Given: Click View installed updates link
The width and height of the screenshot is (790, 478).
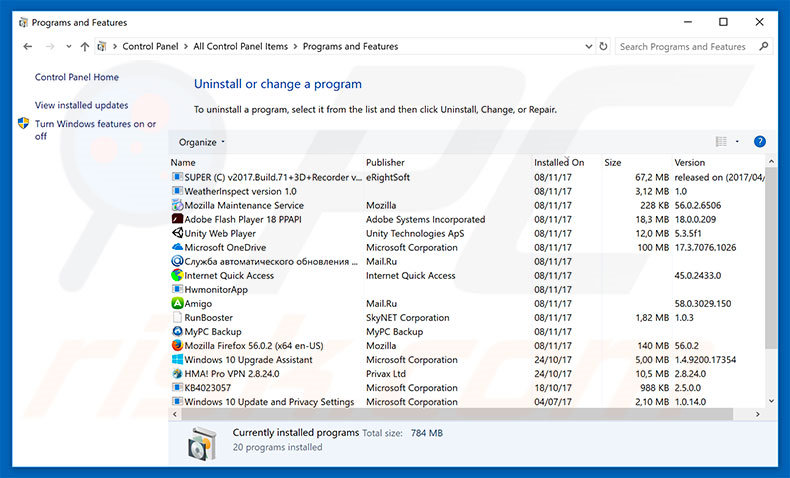Looking at the screenshot, I should [x=81, y=105].
